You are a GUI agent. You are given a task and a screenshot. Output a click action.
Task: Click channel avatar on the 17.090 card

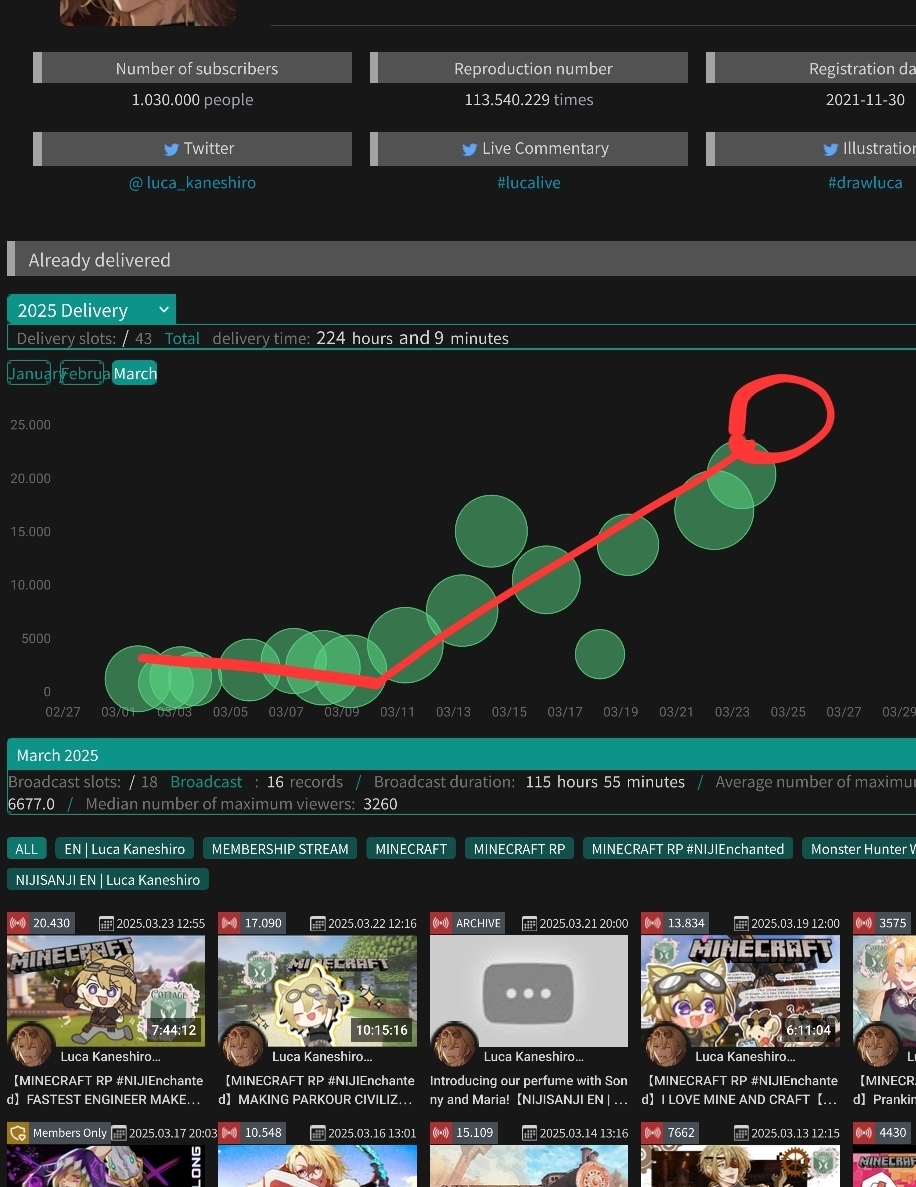242,1045
